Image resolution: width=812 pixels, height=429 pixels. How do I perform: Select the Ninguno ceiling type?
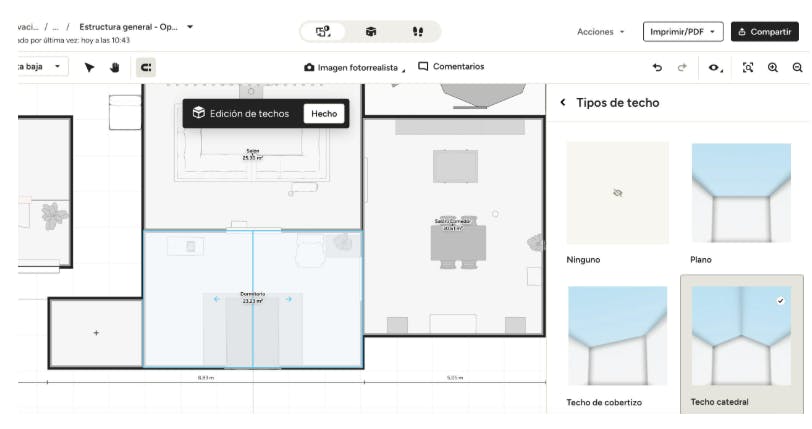(617, 193)
